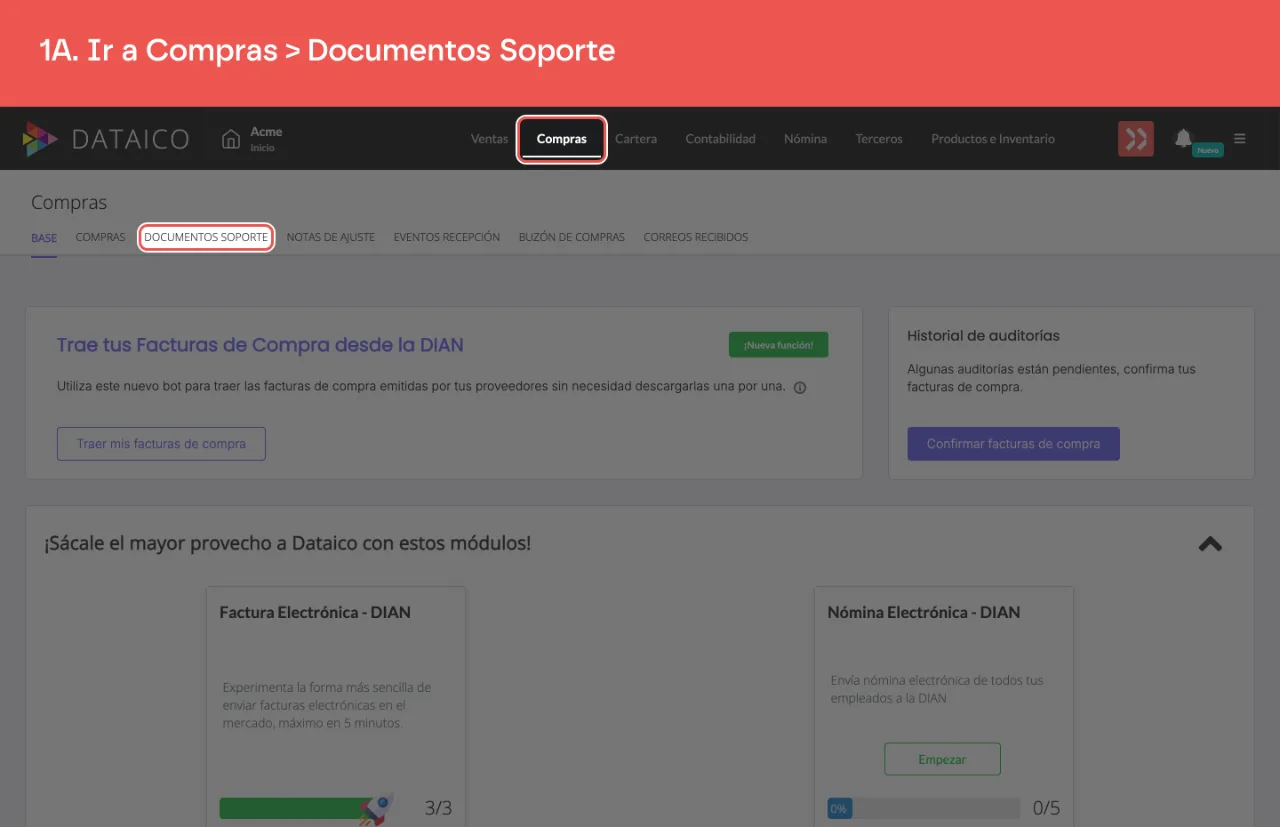Click the Nómina Electrónica - DIAN card title
This screenshot has width=1280, height=827.
click(x=924, y=612)
